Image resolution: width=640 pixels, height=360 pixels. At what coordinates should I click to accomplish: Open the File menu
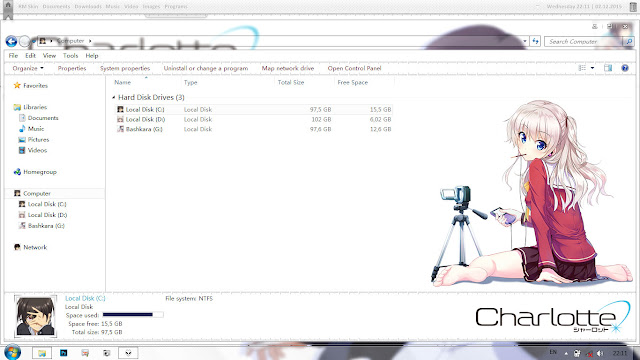(x=13, y=56)
